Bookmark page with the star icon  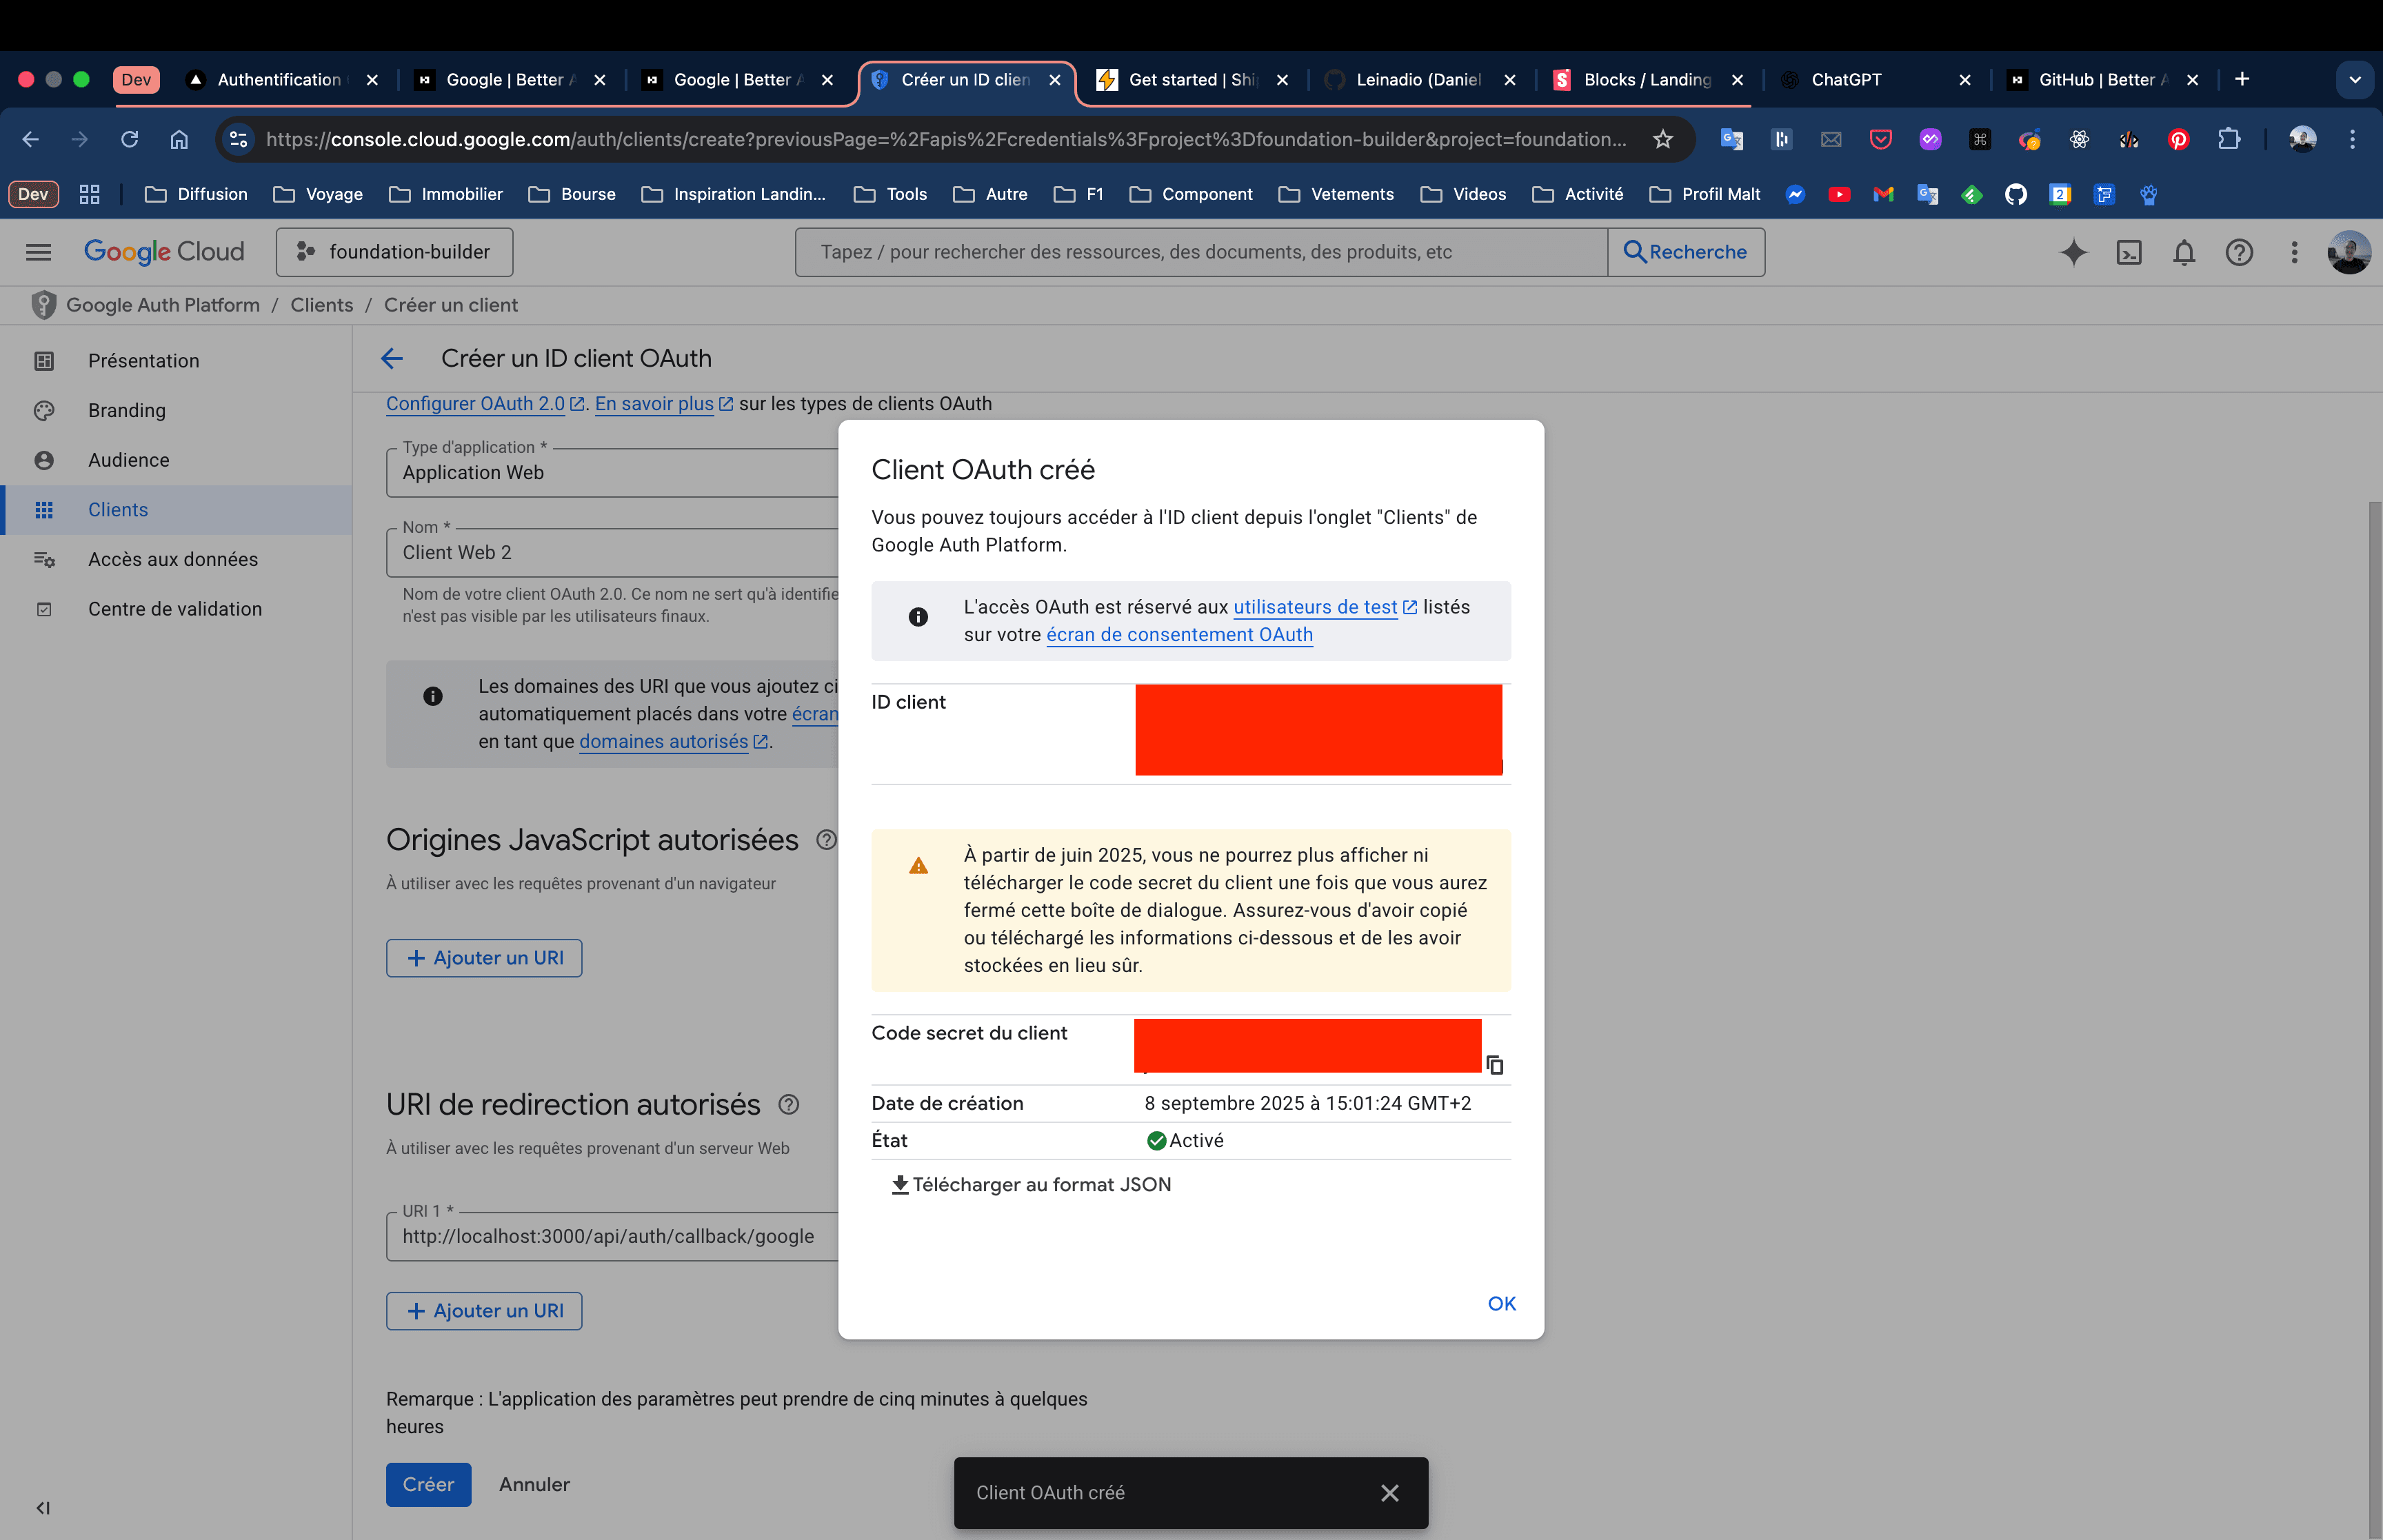[x=1663, y=139]
